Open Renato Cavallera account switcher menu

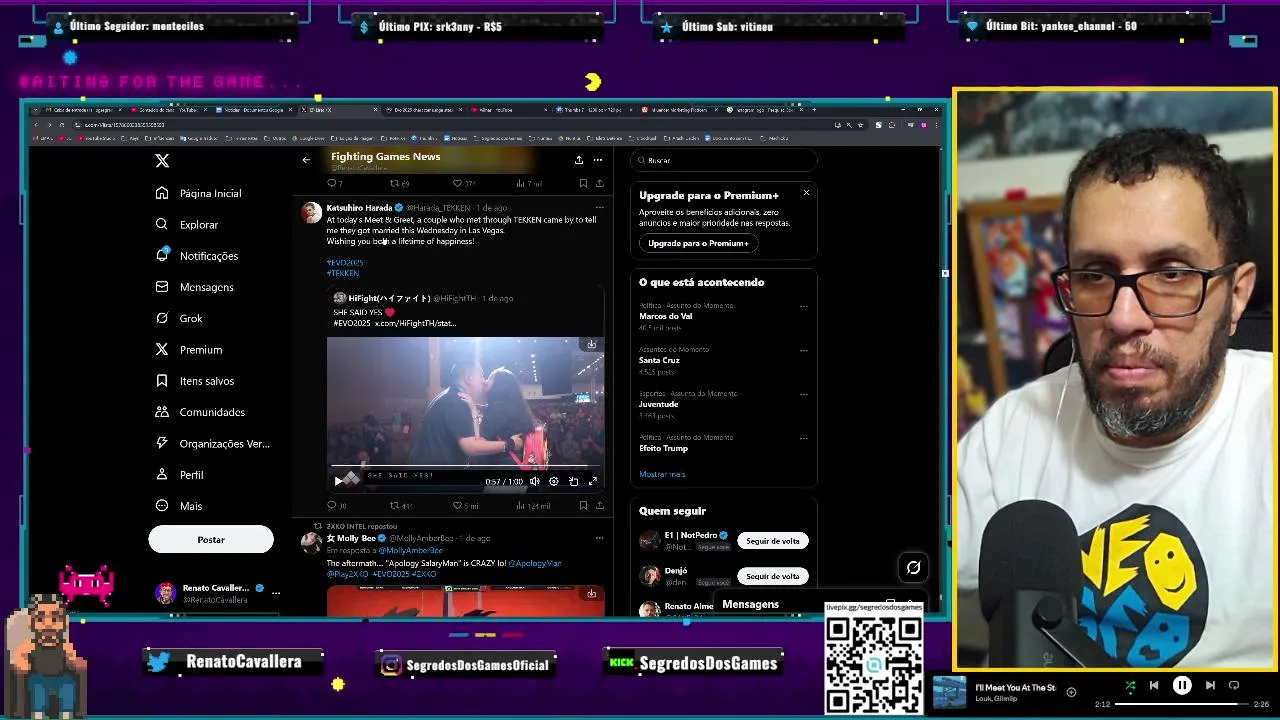(218, 593)
